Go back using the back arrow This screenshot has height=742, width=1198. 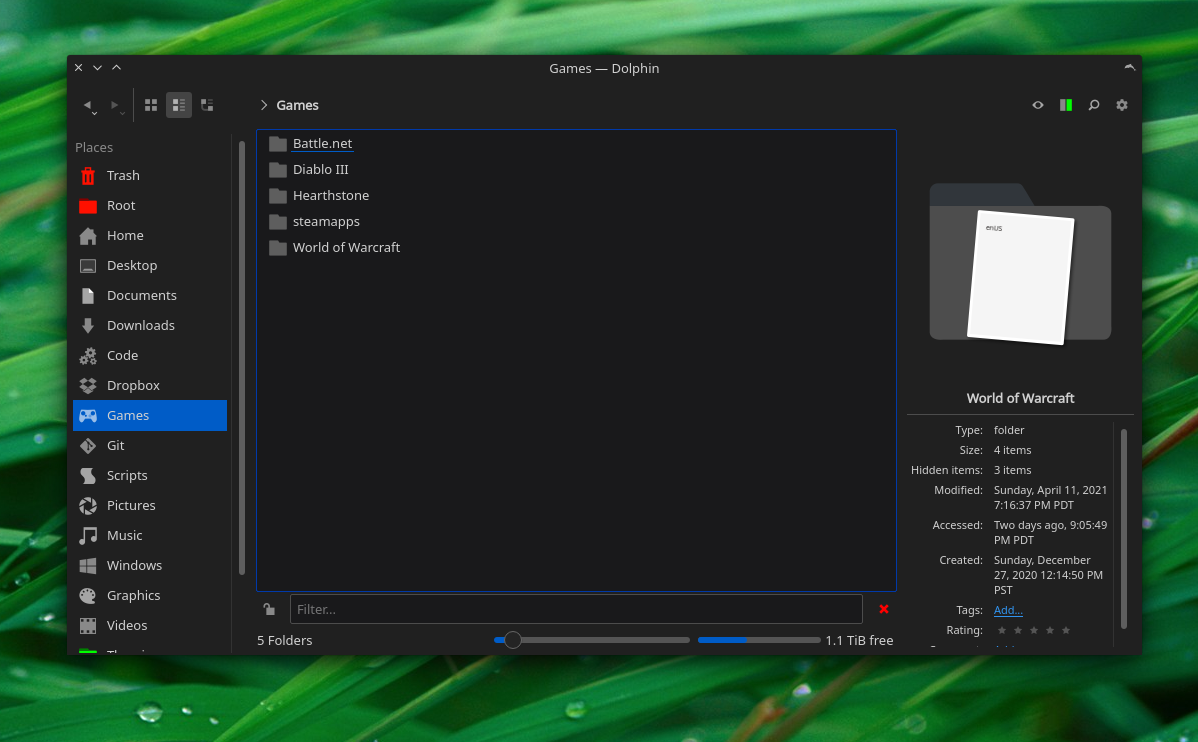point(89,105)
